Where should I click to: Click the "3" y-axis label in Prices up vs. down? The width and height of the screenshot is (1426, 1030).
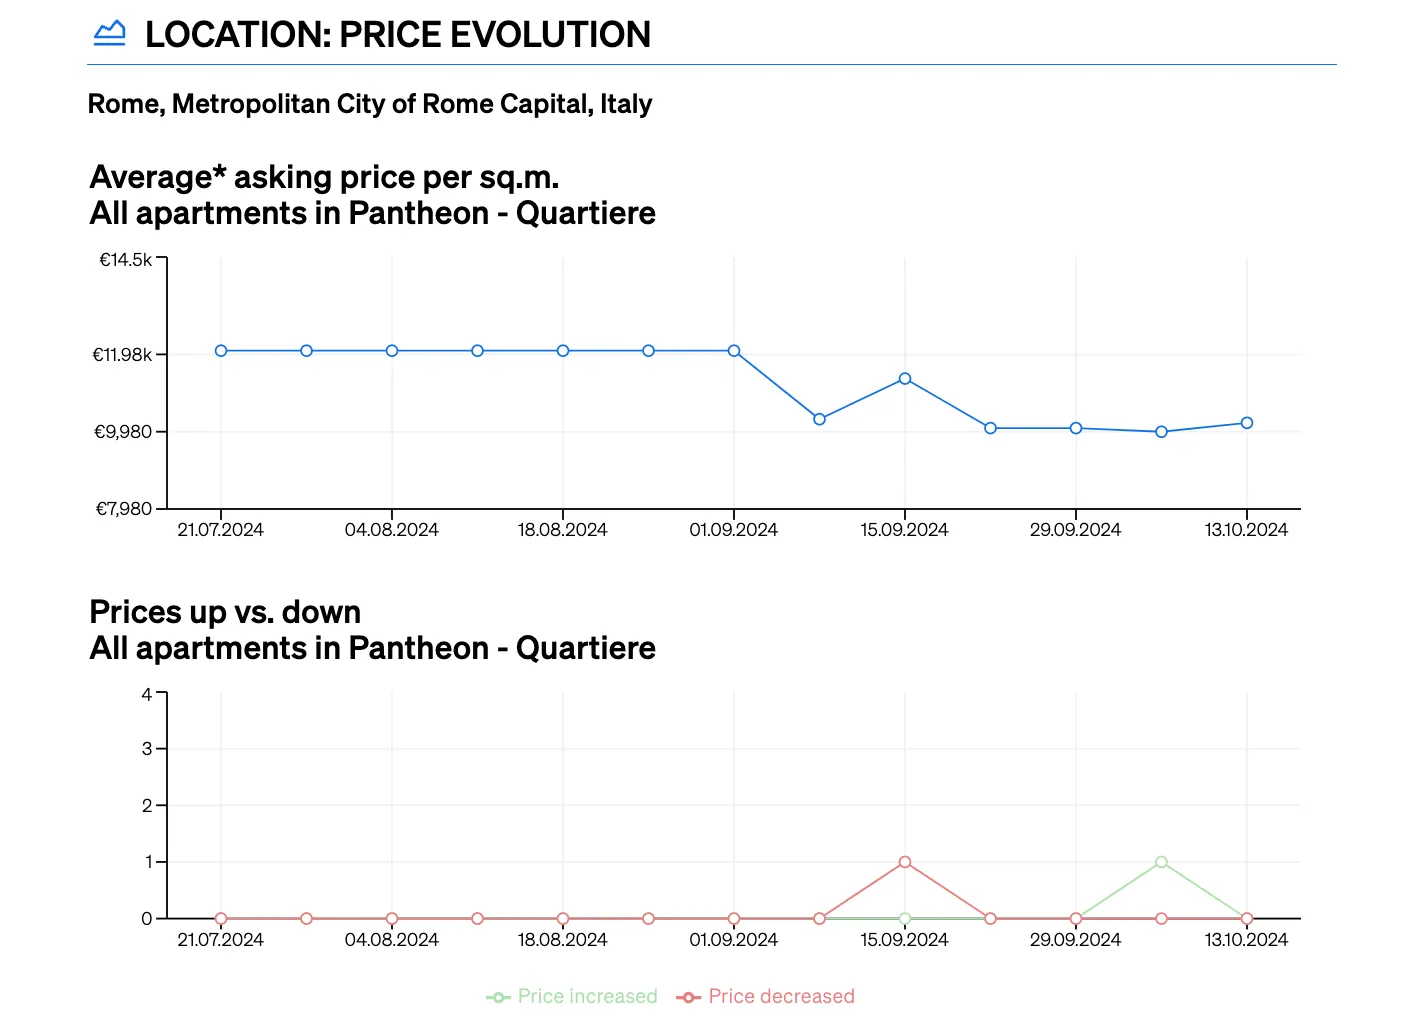[147, 749]
